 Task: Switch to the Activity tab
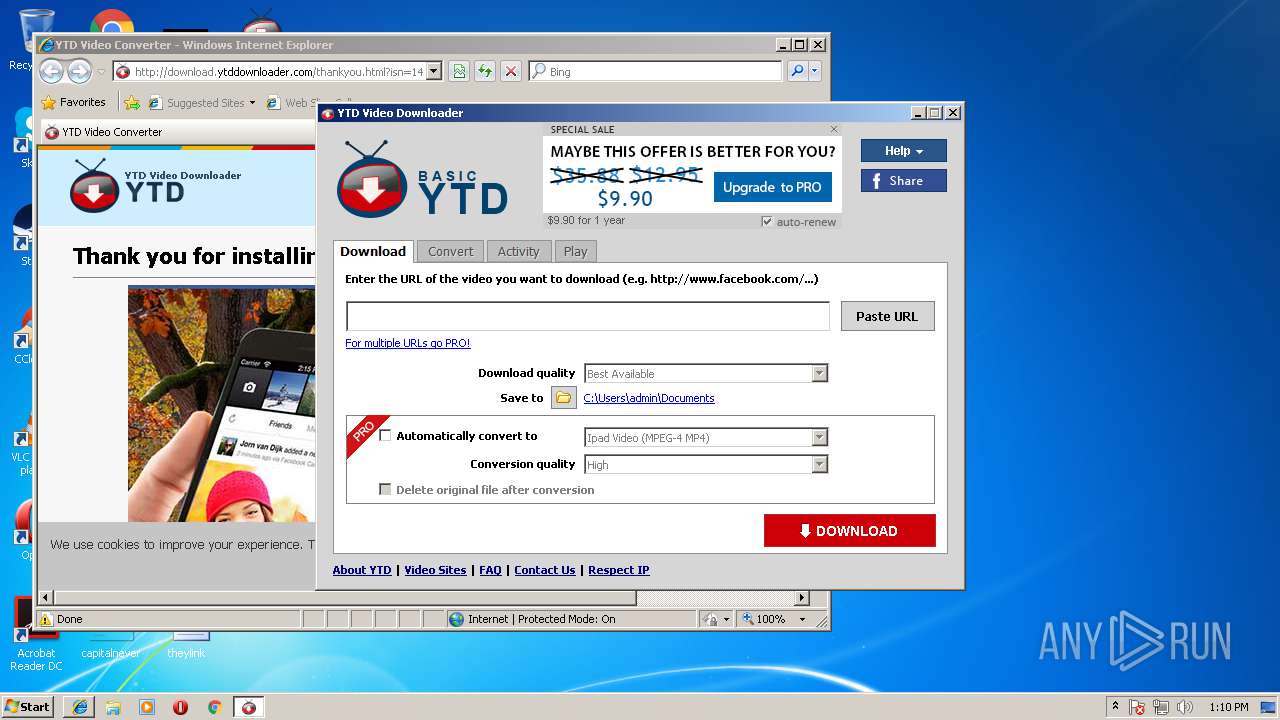point(518,251)
